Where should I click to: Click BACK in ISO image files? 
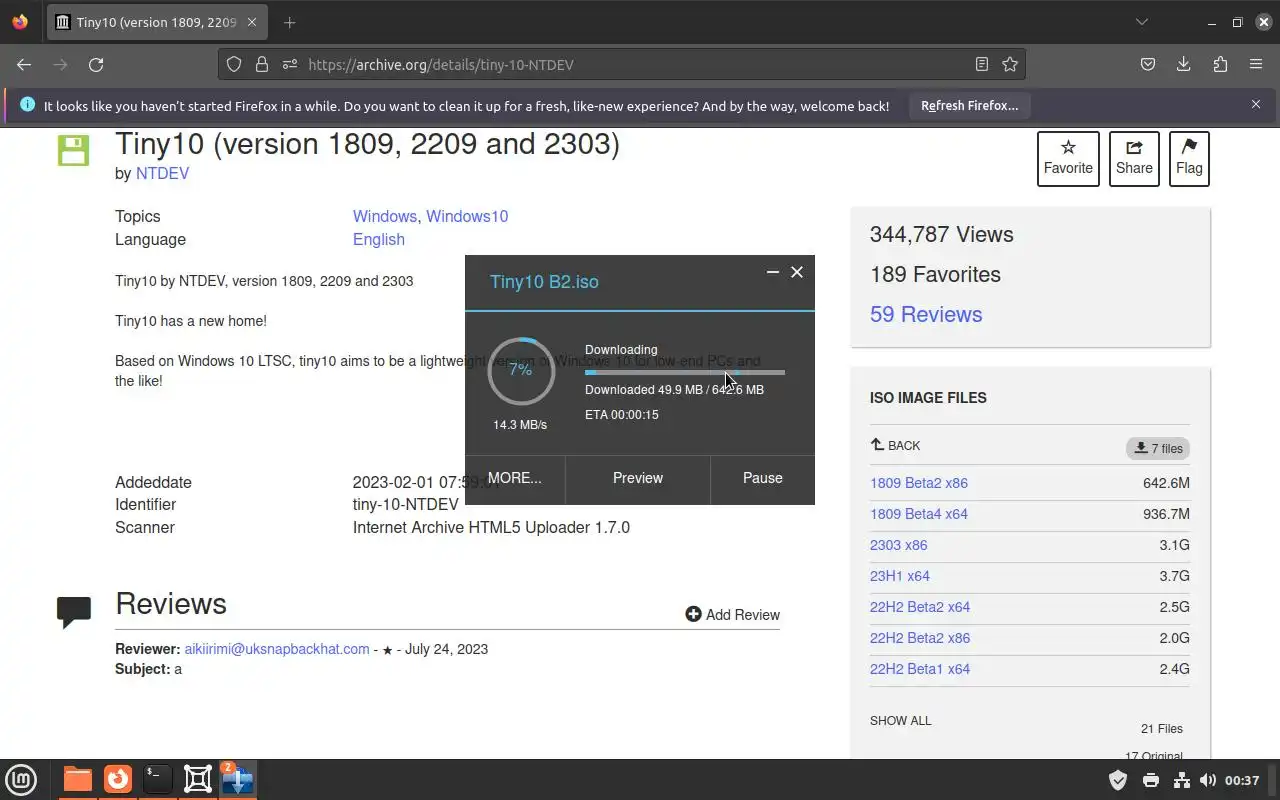click(895, 445)
